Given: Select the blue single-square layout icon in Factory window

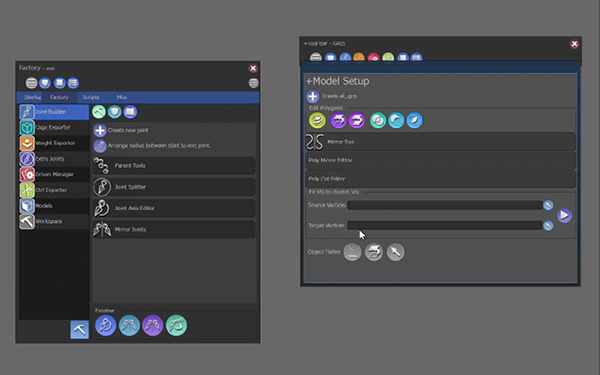Looking at the screenshot, I should point(60,83).
